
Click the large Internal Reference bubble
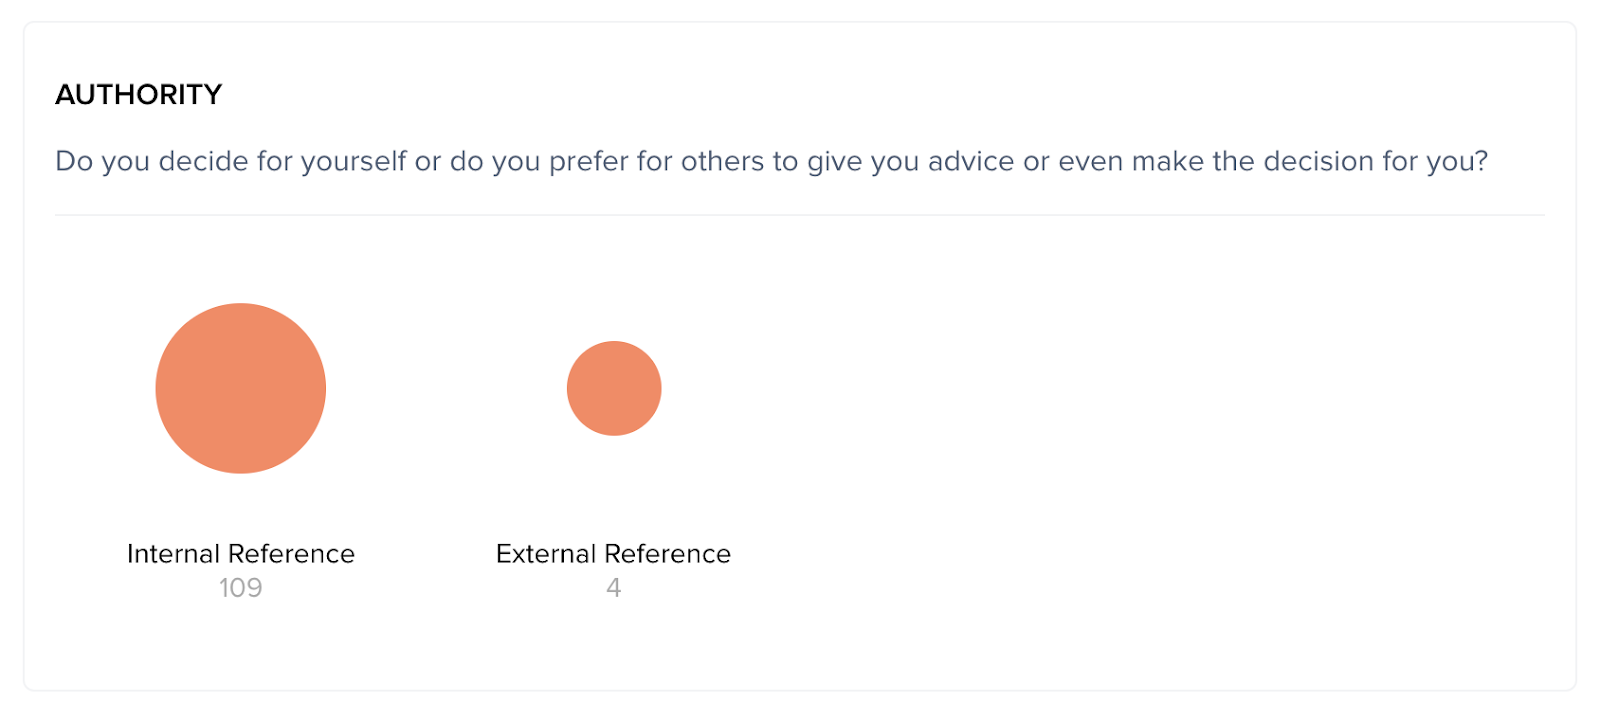pos(241,388)
